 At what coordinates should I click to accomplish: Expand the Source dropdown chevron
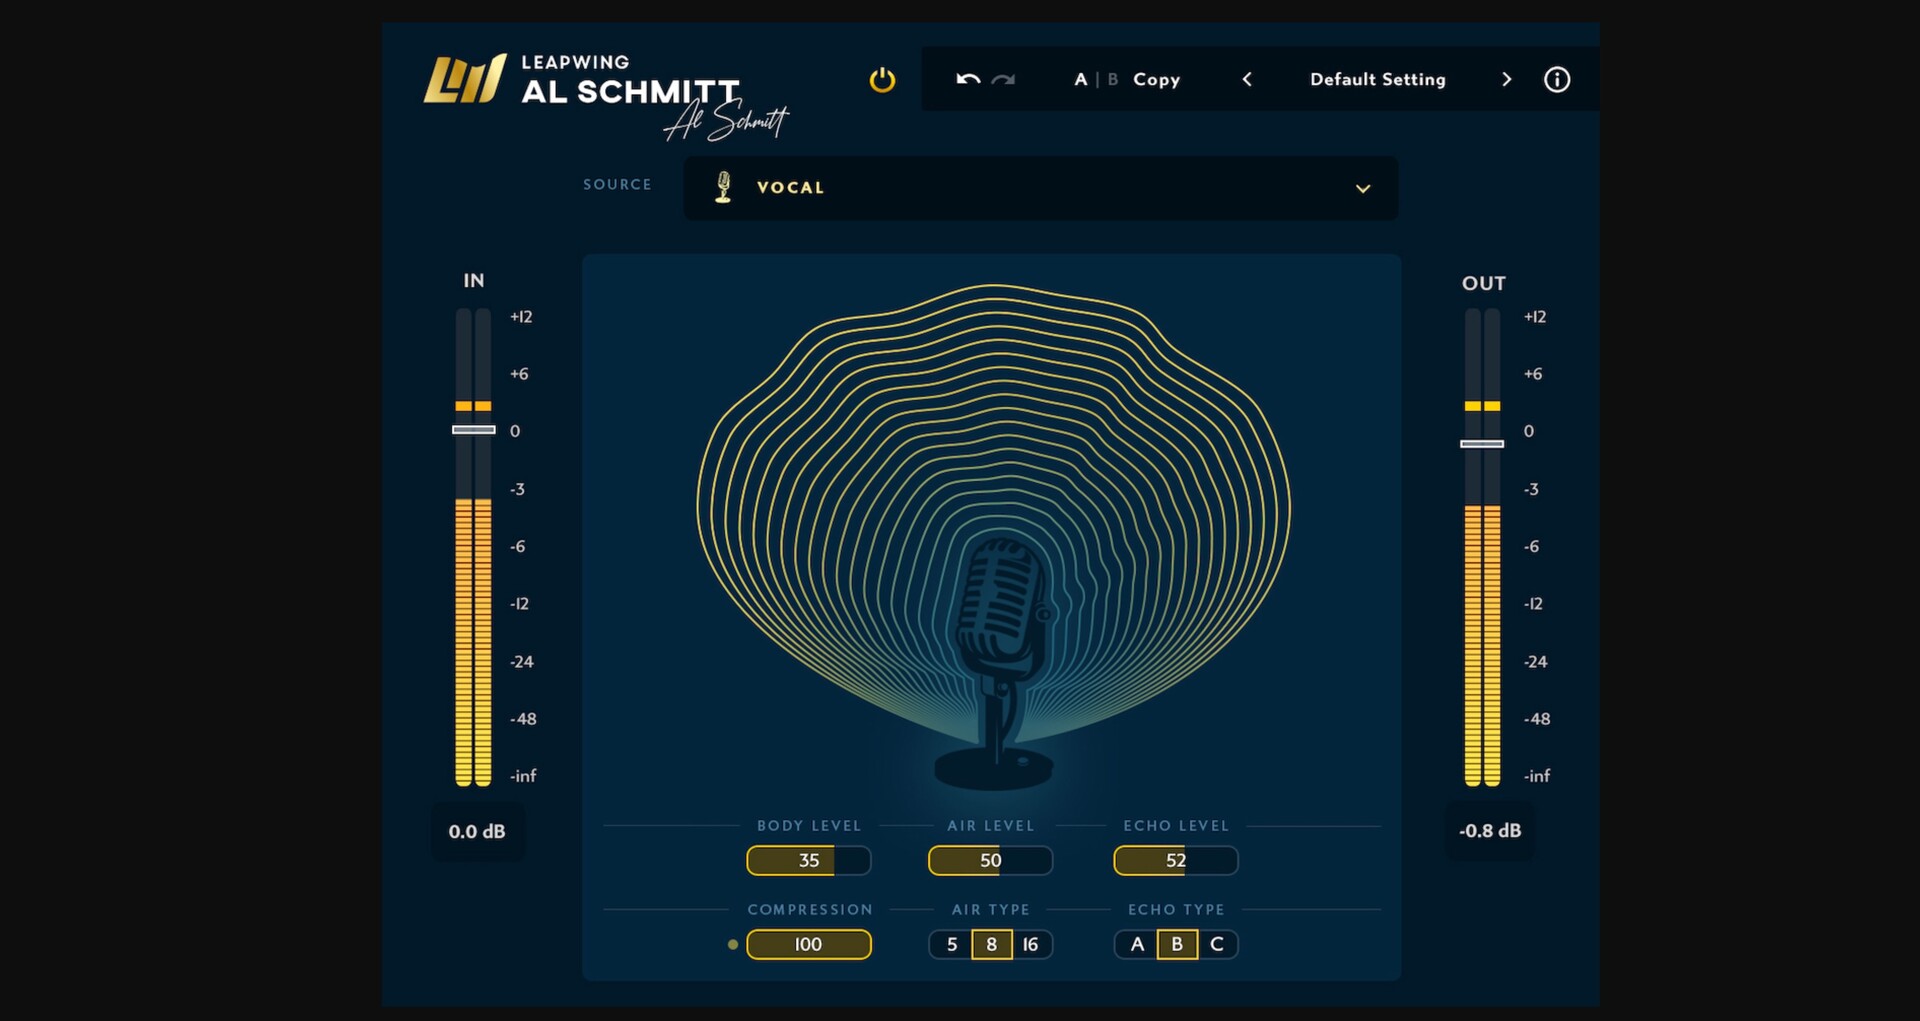1362,188
